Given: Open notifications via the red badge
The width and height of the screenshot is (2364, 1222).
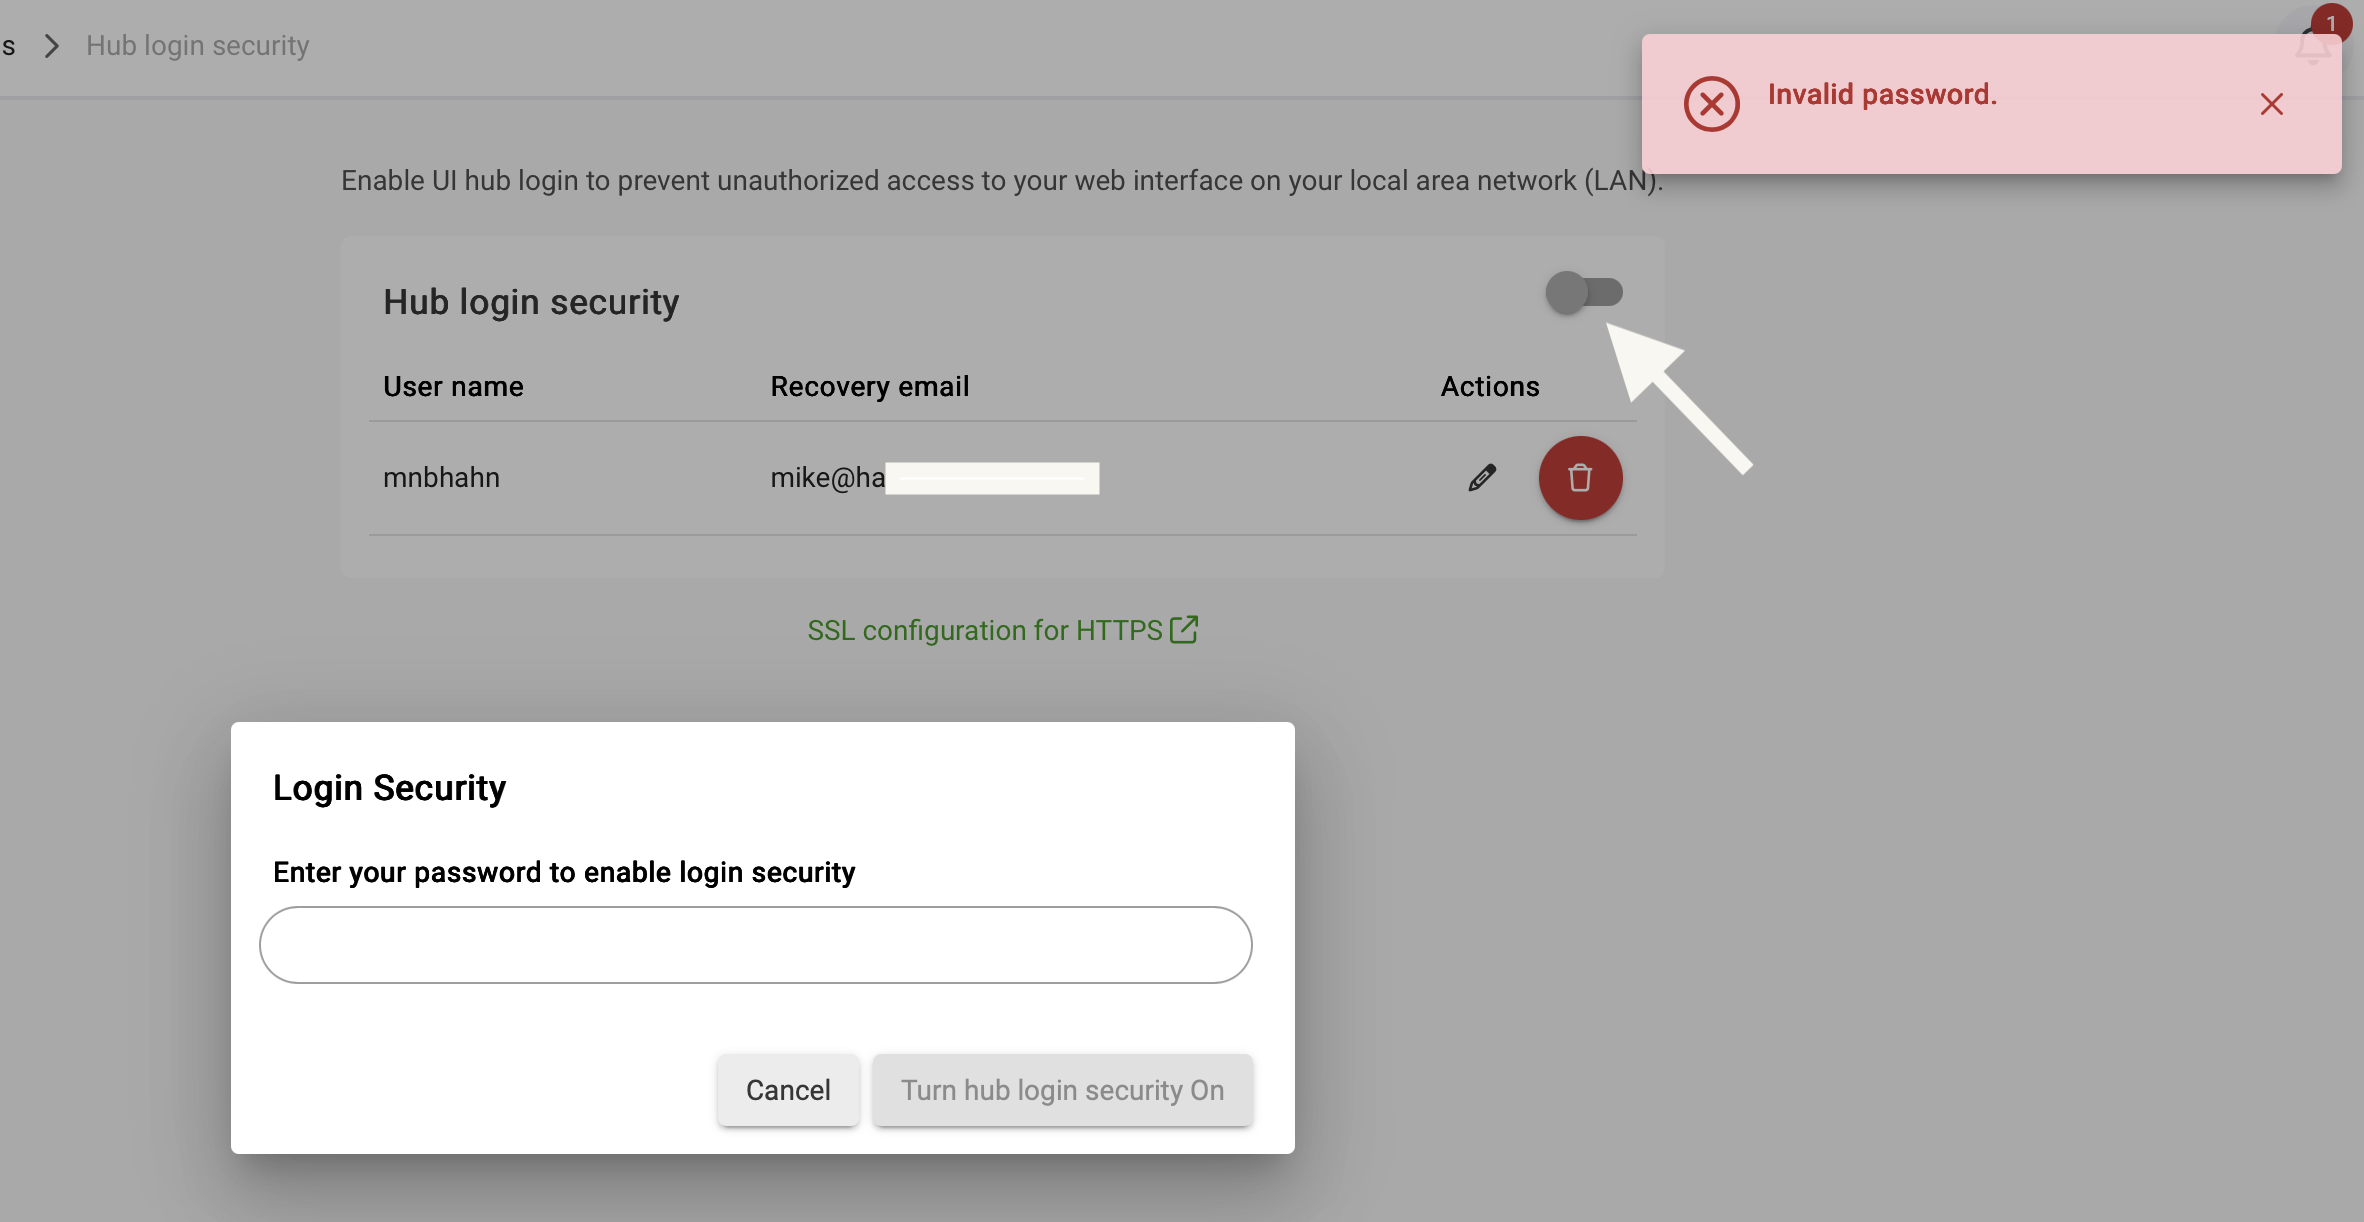Looking at the screenshot, I should click(2330, 24).
